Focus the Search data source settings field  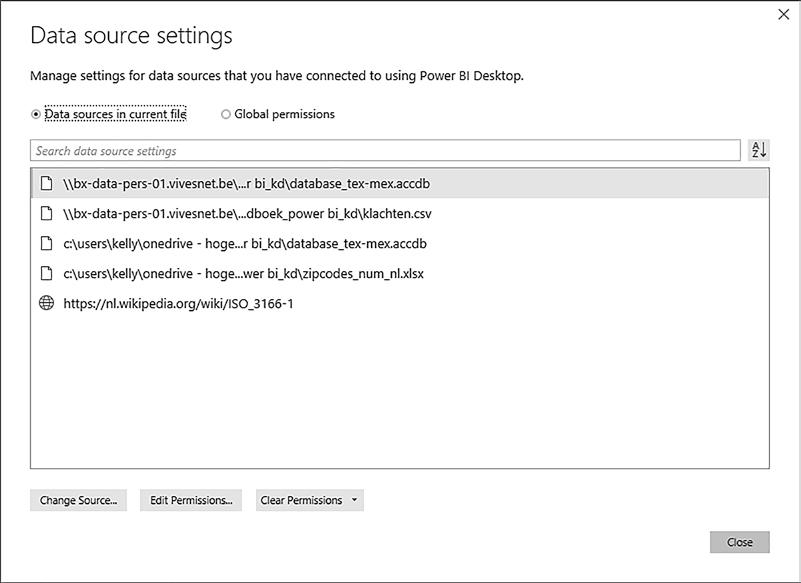pyautogui.click(x=385, y=151)
